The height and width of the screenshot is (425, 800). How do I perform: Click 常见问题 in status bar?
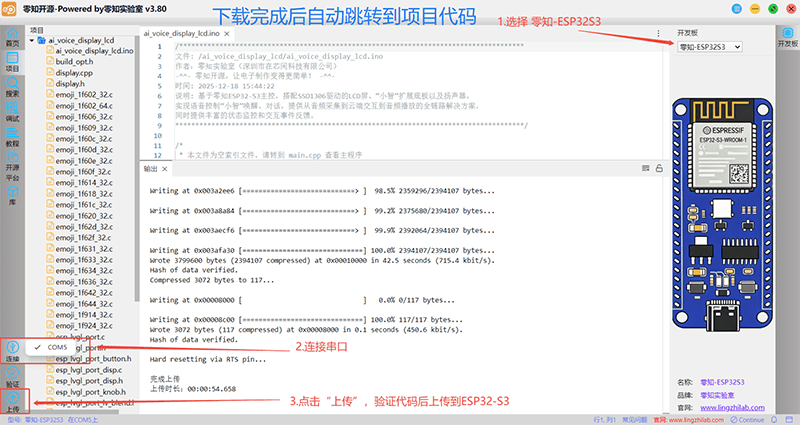coord(634,419)
